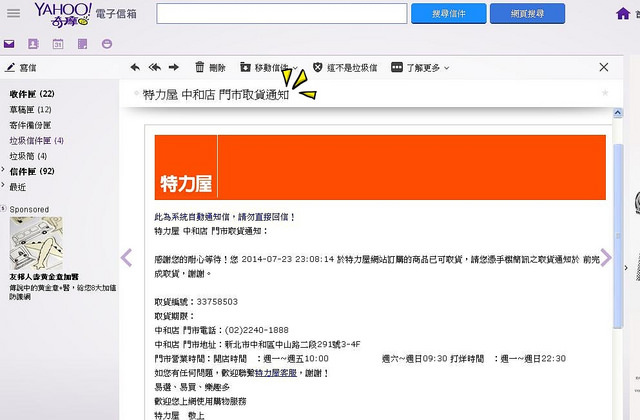Open the 草稿匣 (12) folder
This screenshot has height=420, width=640.
coord(30,109)
